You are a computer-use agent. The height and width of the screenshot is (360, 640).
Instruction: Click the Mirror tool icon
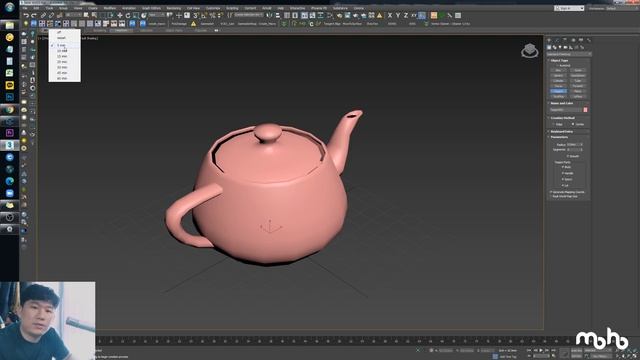point(269,16)
